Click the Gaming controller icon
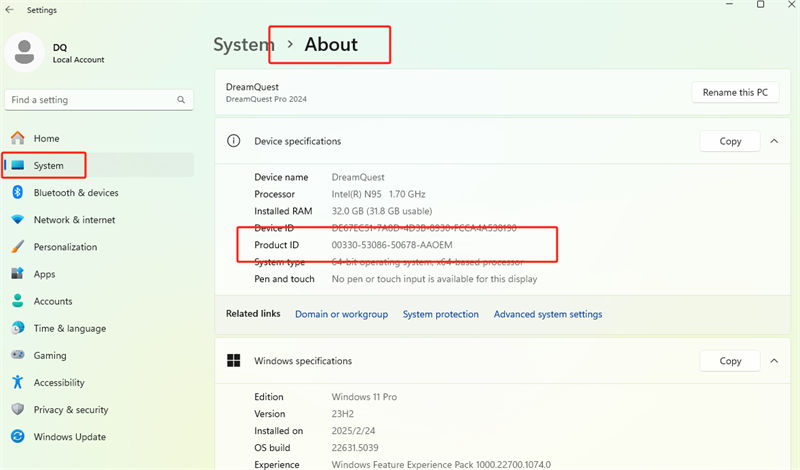The height and width of the screenshot is (470, 800). (18, 355)
